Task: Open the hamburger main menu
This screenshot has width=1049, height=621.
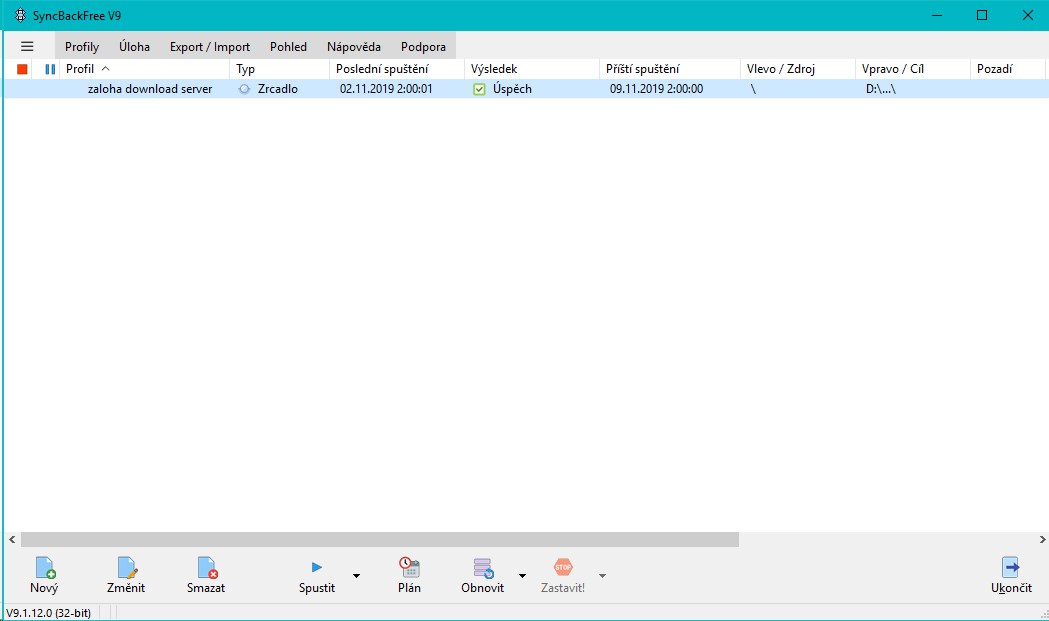Action: point(27,46)
